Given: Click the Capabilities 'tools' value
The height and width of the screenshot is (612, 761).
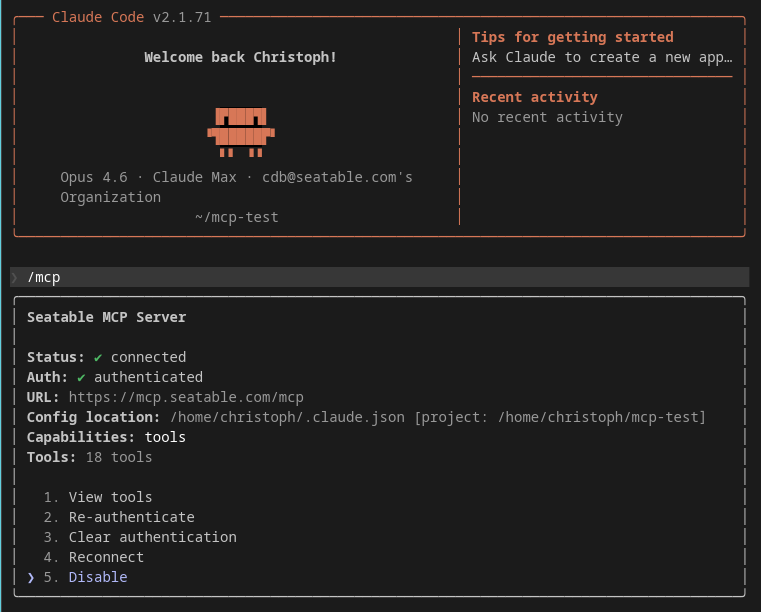Looking at the screenshot, I should [x=165, y=437].
